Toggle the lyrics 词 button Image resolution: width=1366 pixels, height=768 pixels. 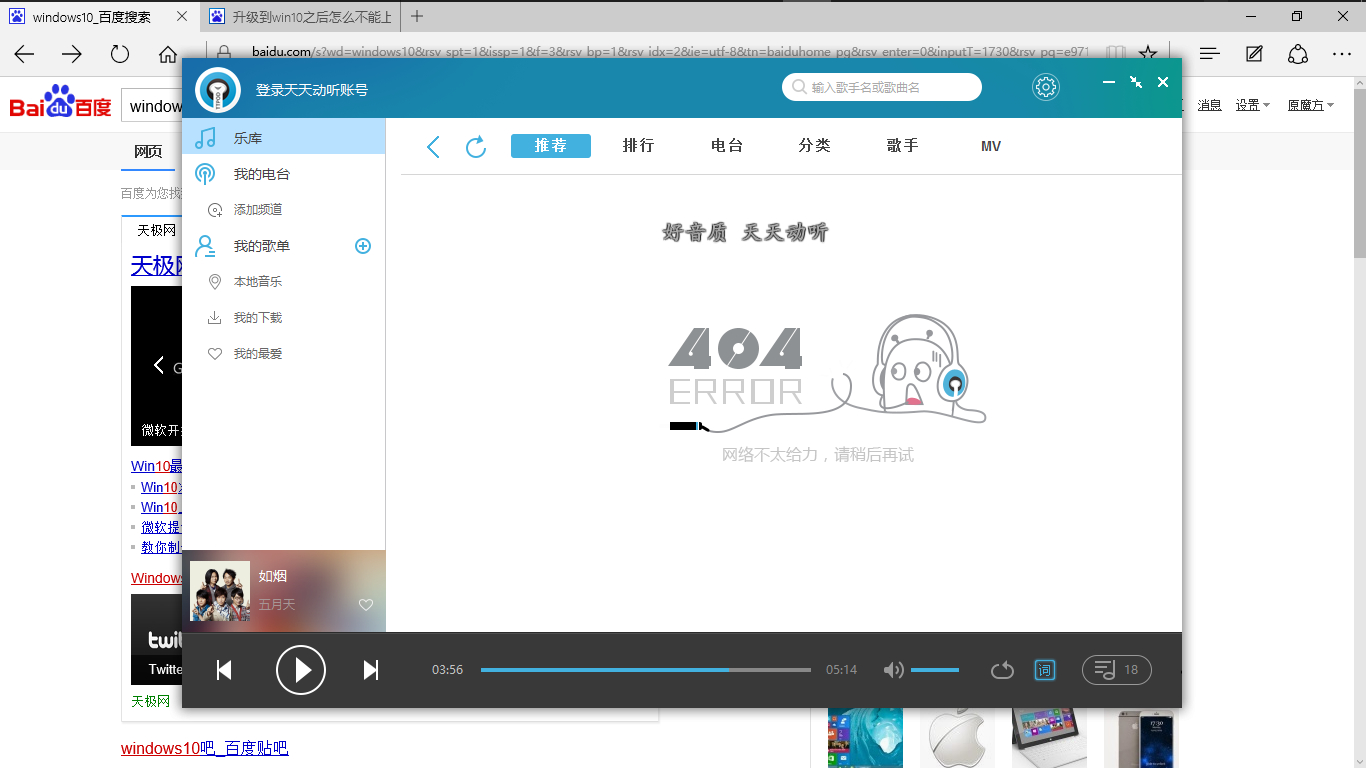click(1044, 670)
